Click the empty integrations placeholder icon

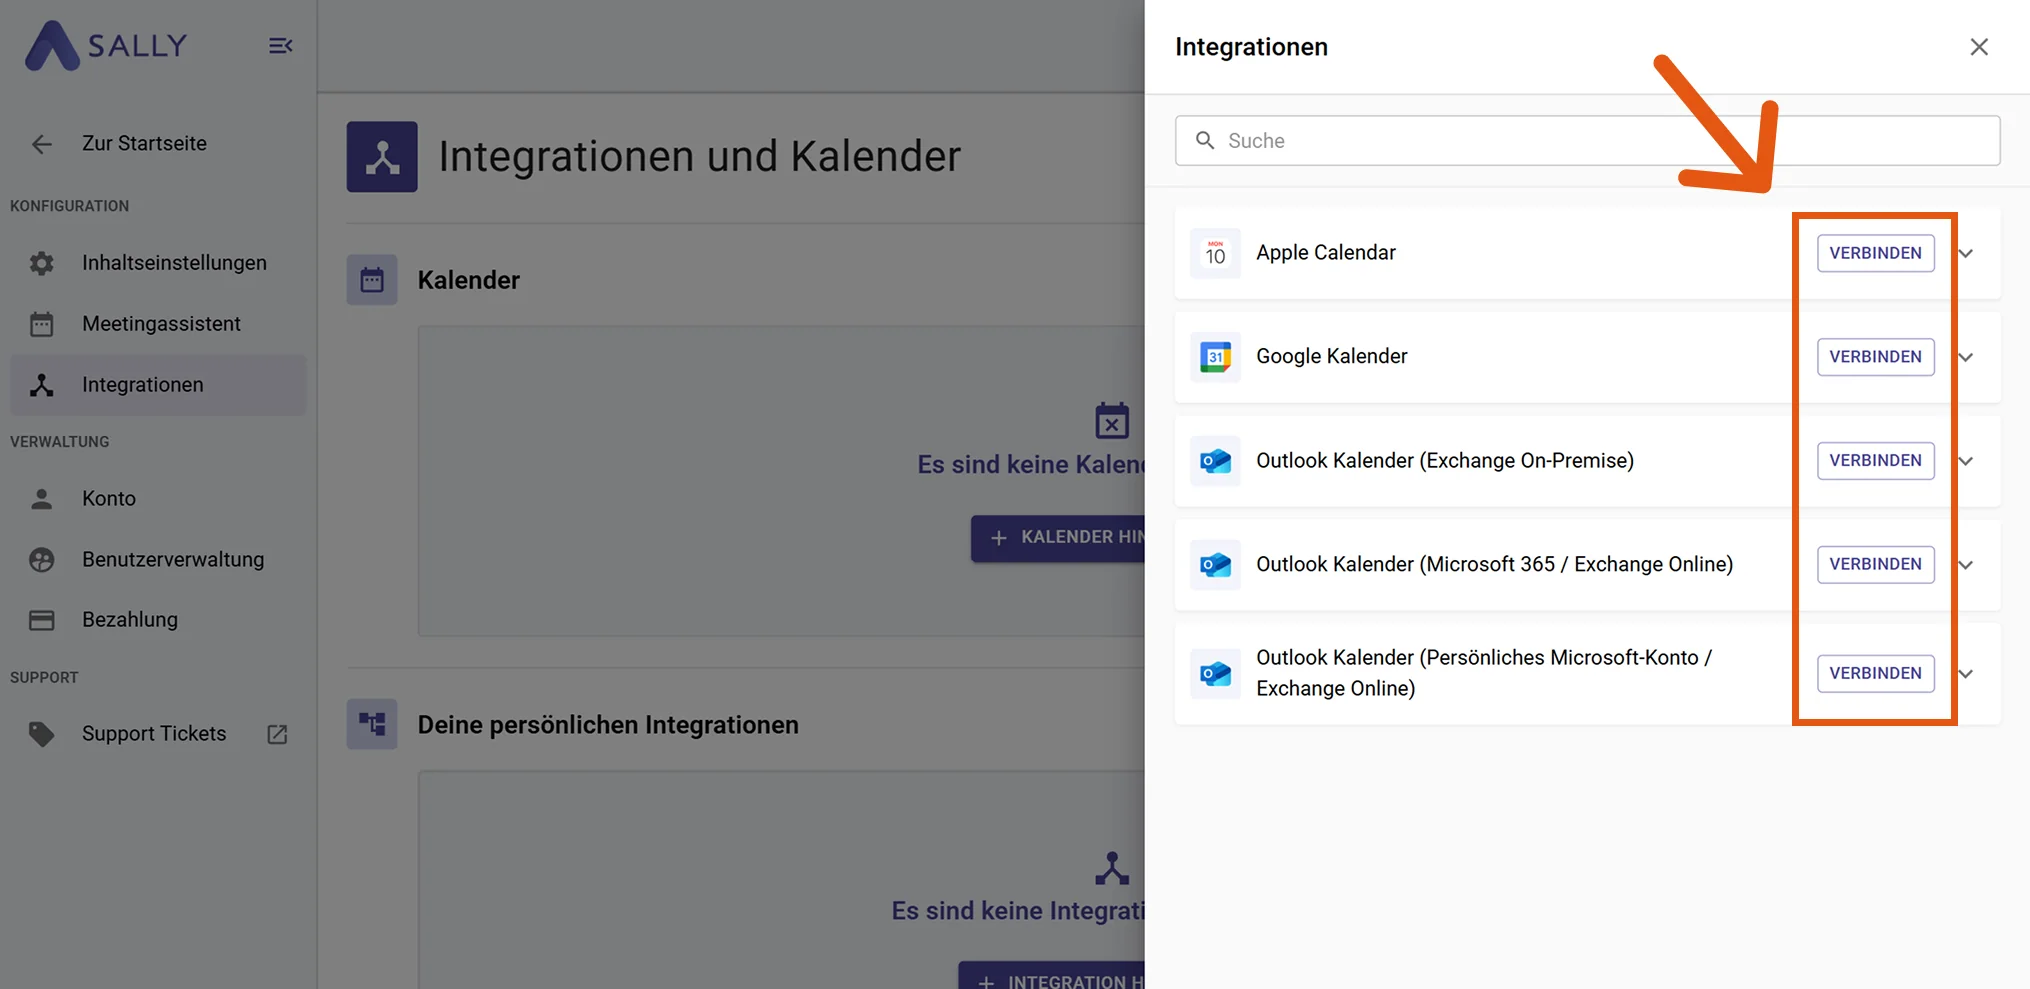tap(1112, 868)
